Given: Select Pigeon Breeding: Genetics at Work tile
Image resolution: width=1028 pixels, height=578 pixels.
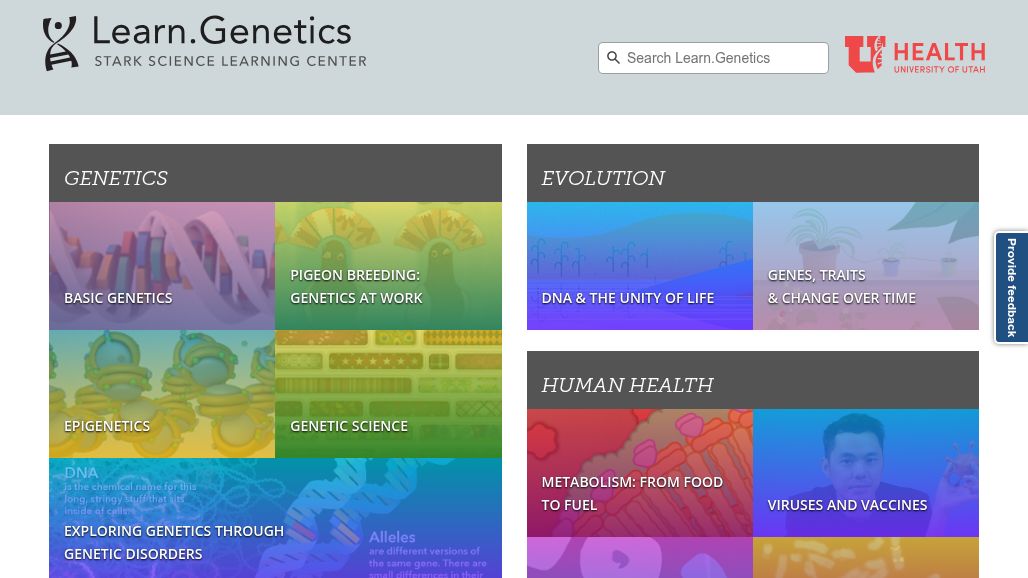Looking at the screenshot, I should click(x=388, y=266).
